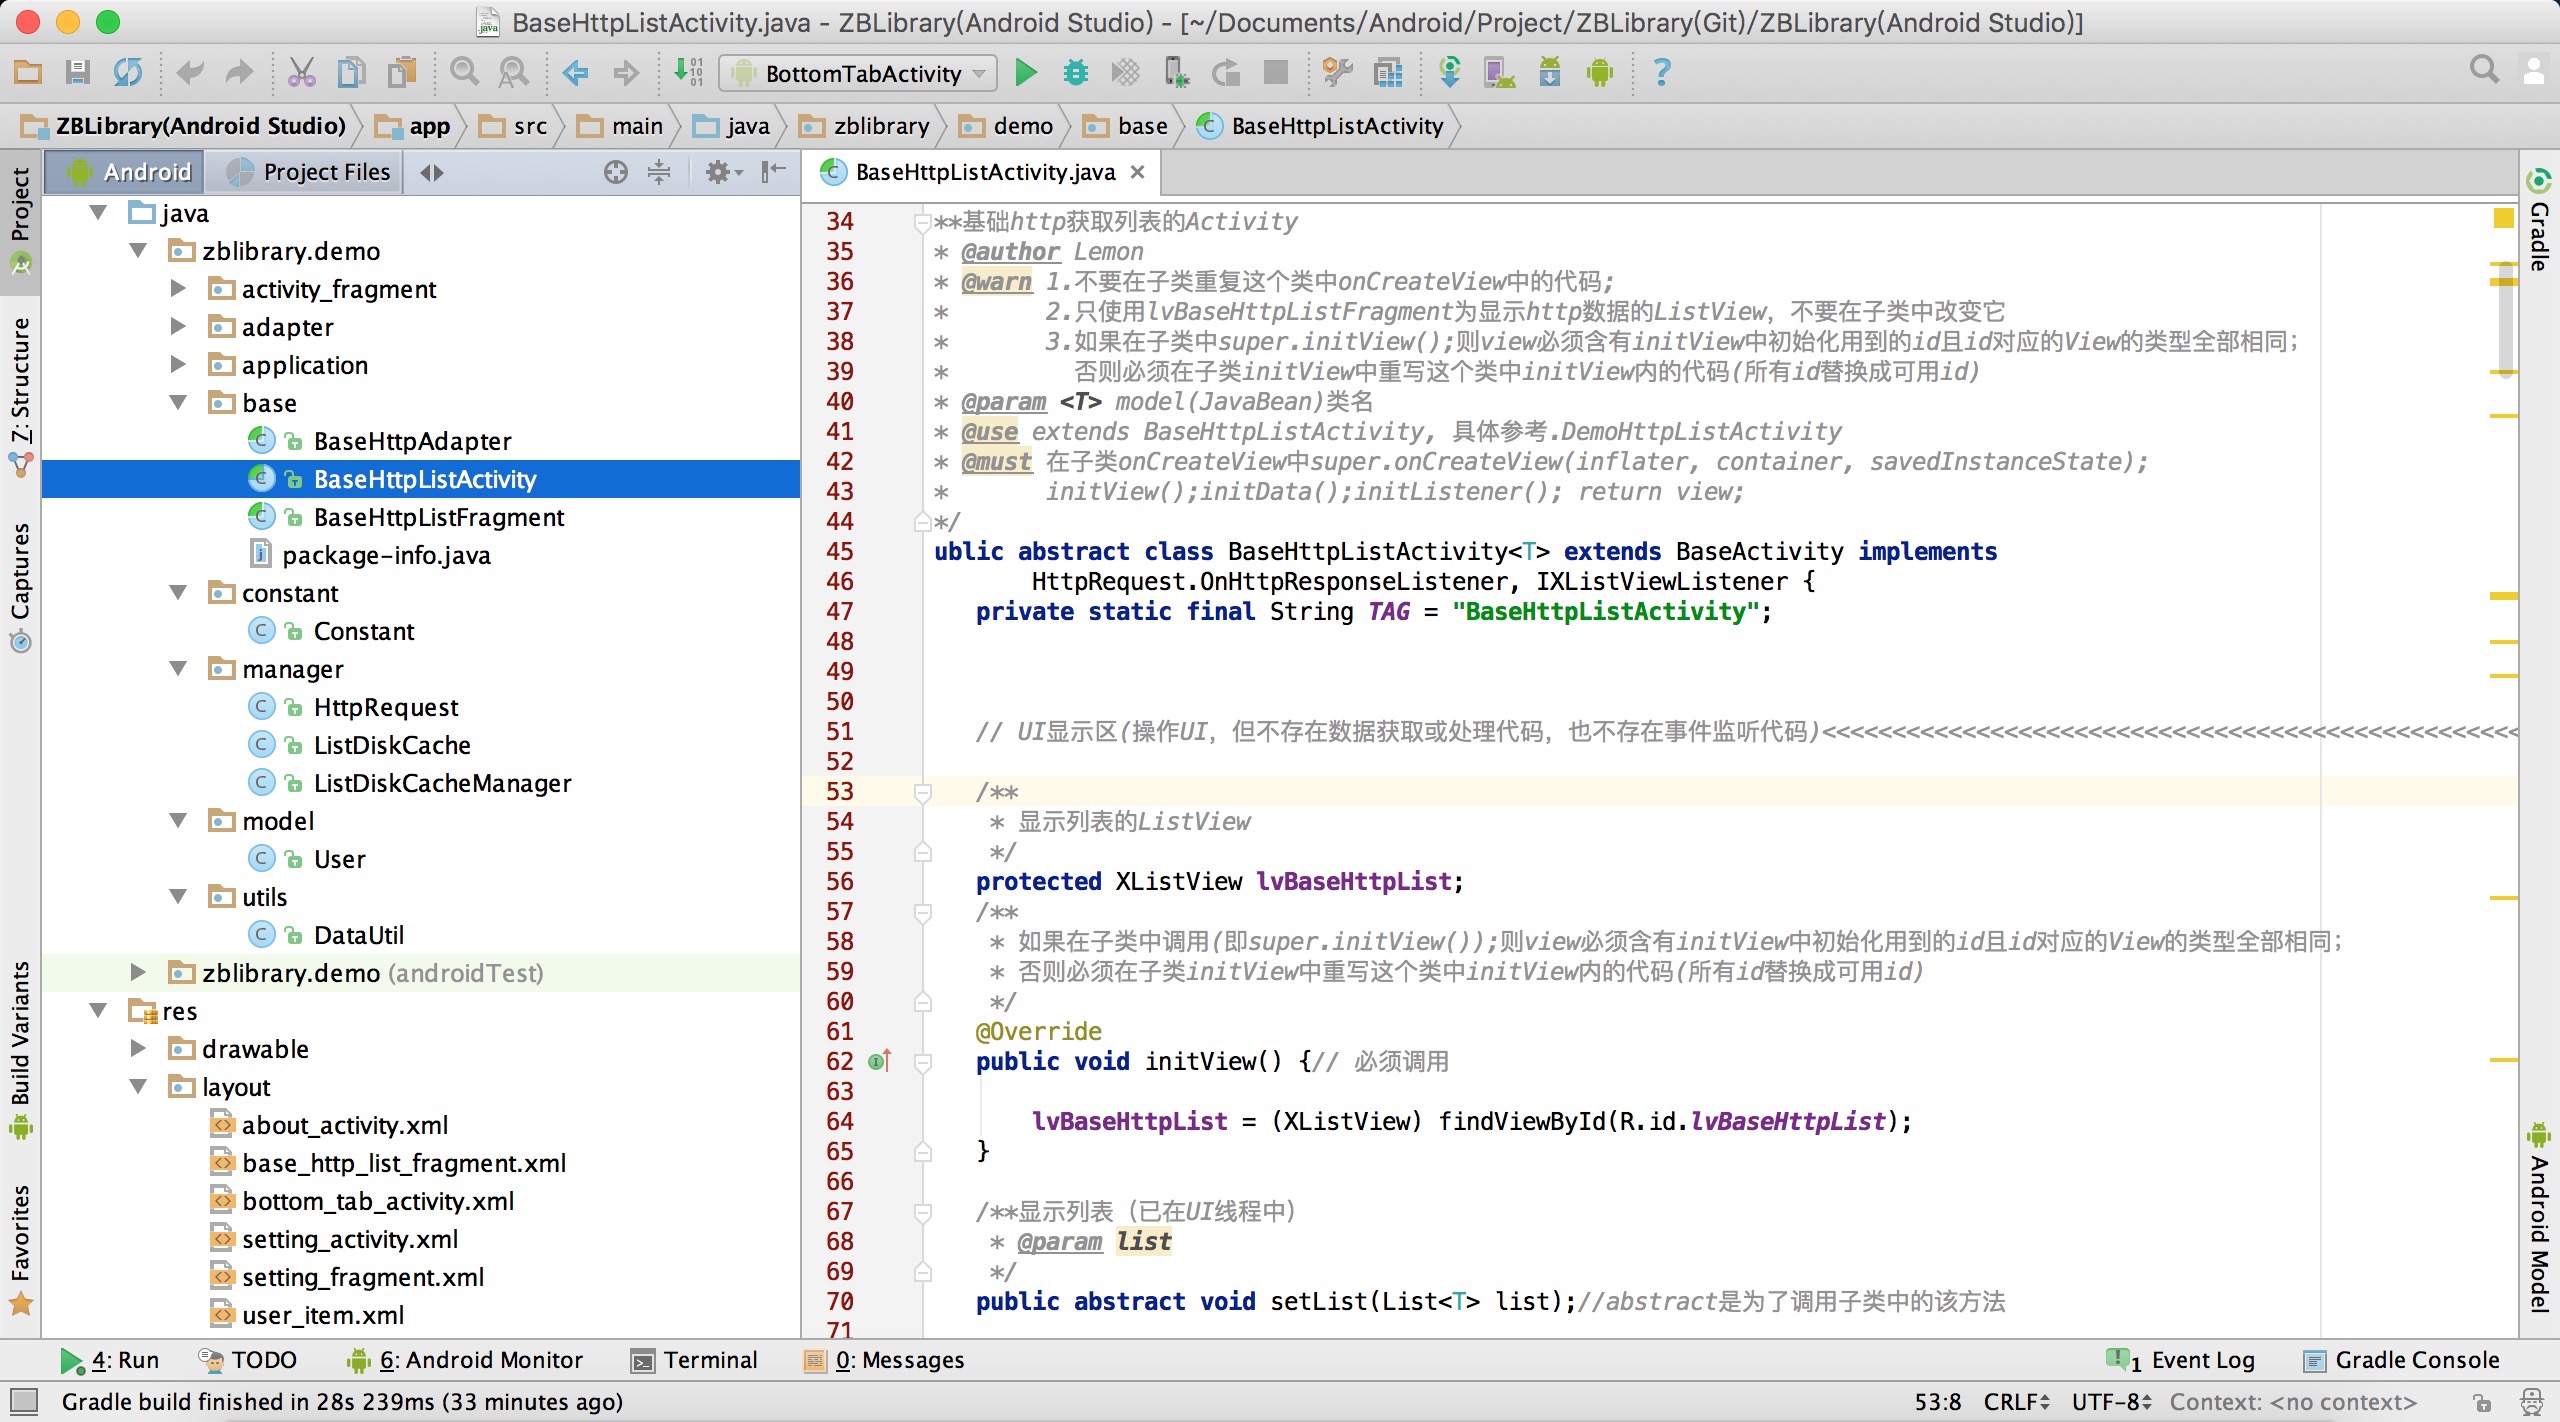
Task: Click Sync Project with Gradle Files icon
Action: coord(1449,72)
